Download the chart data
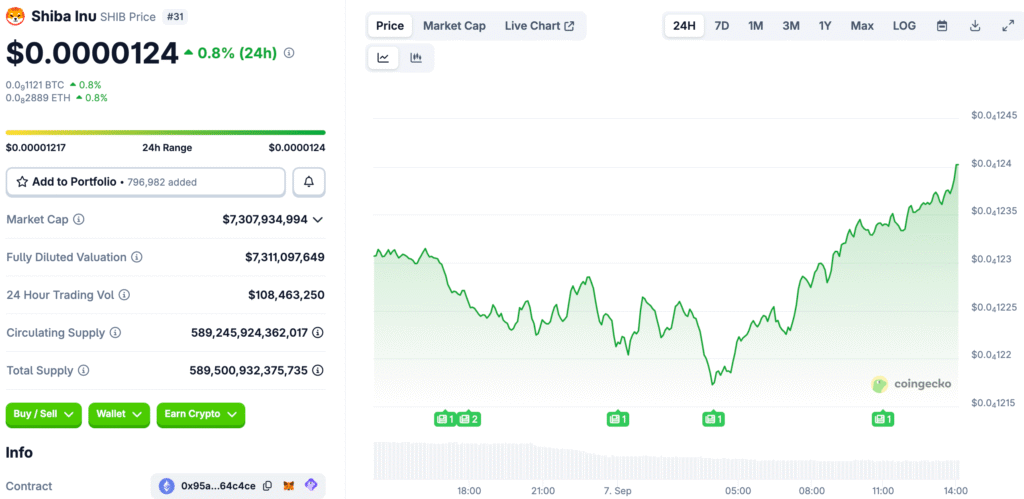The image size is (1024, 499). pos(975,26)
